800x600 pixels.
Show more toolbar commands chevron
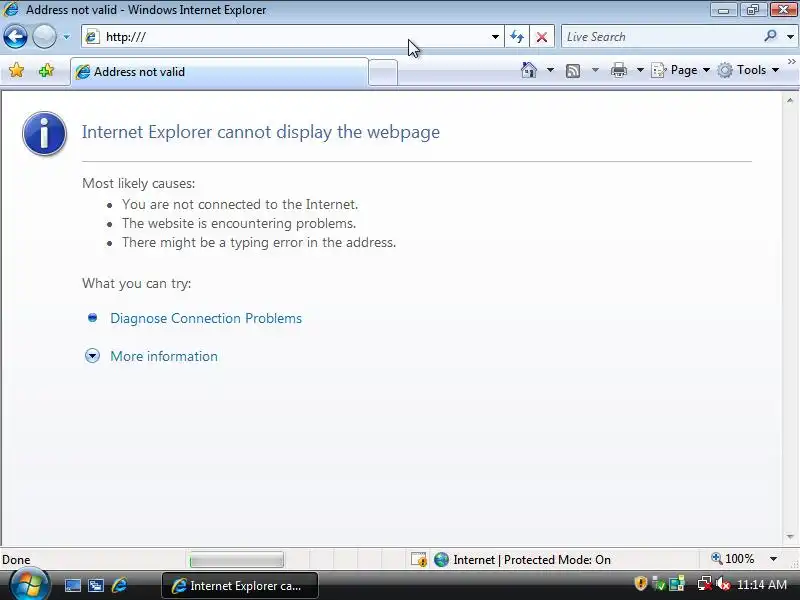[792, 62]
